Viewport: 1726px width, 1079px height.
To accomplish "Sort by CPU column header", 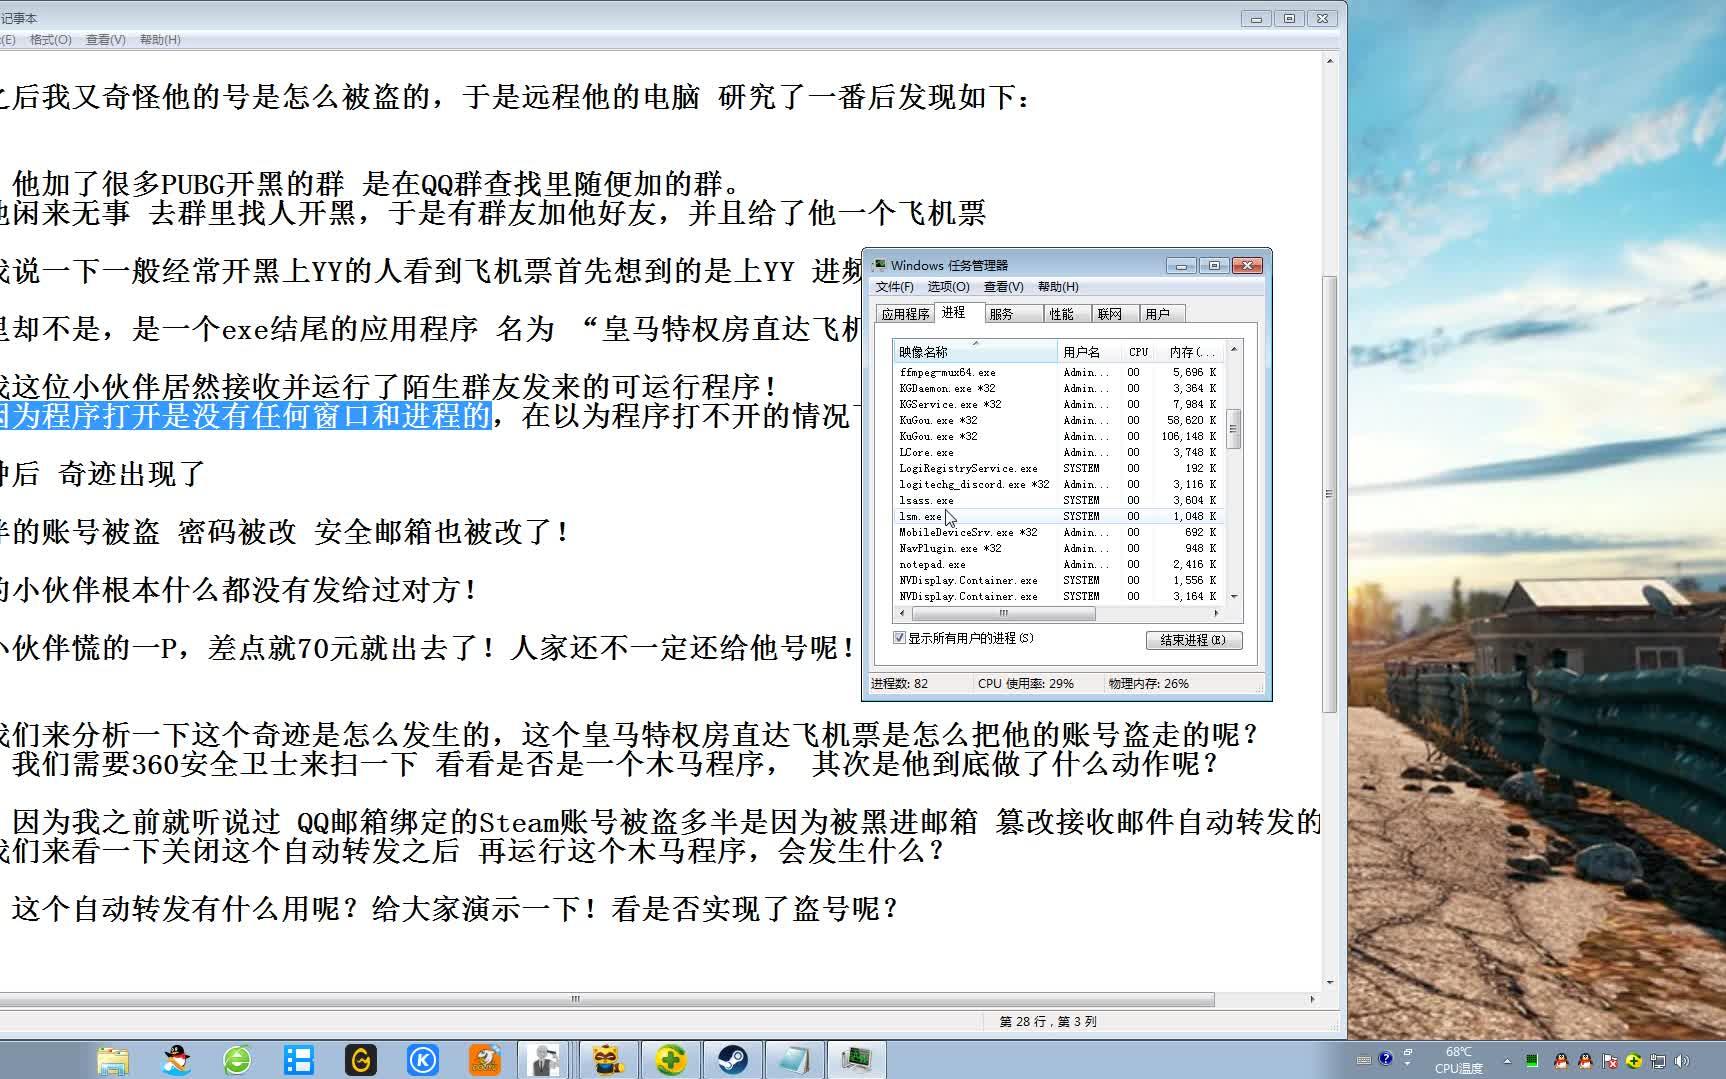I will click(1138, 352).
